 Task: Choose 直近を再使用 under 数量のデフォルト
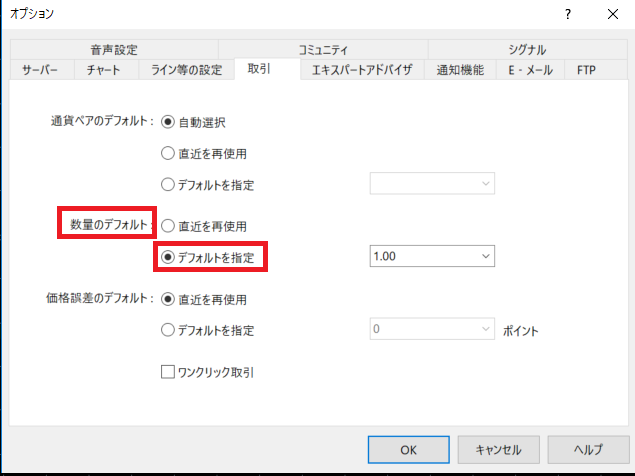168,226
